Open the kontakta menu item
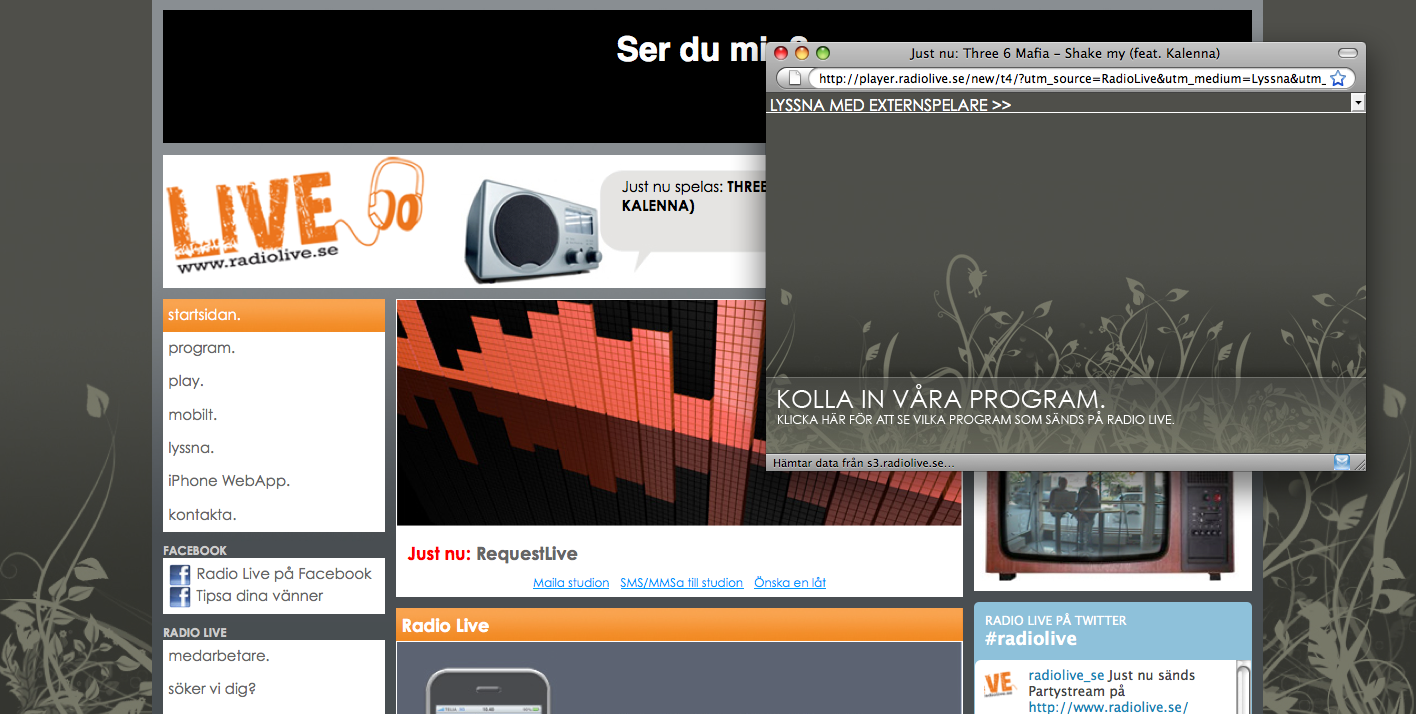Image resolution: width=1416 pixels, height=714 pixels. 274,515
